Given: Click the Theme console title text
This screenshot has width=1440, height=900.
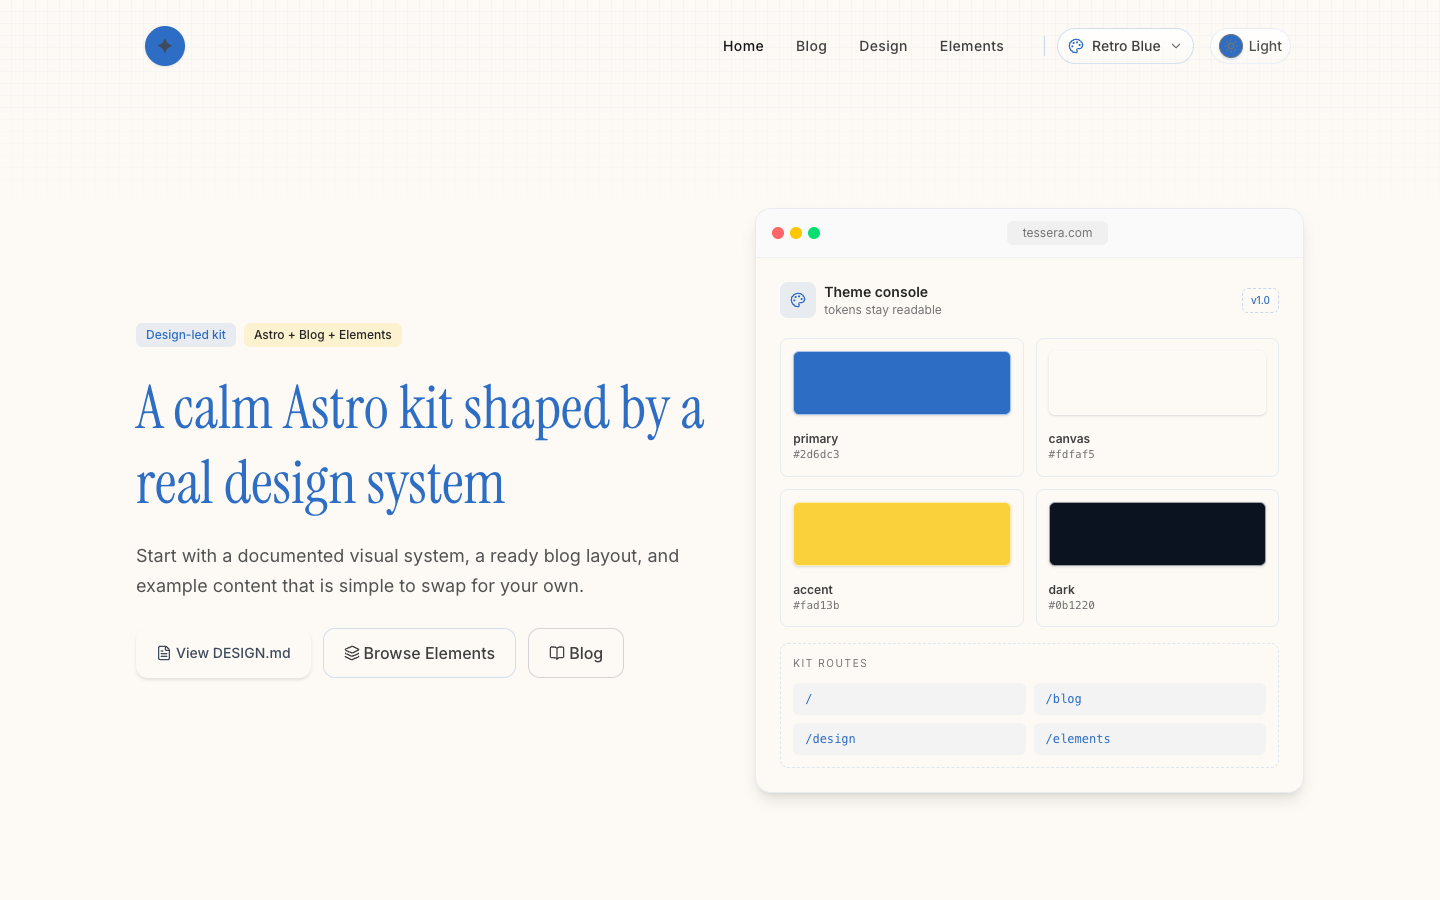Looking at the screenshot, I should coord(876,292).
